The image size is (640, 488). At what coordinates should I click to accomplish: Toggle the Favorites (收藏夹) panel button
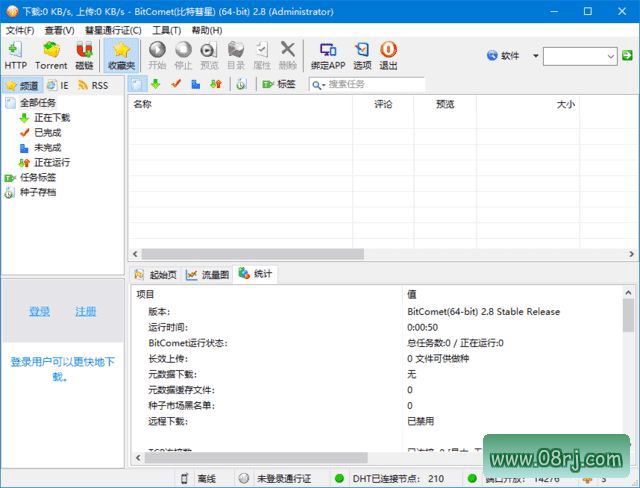click(x=121, y=55)
